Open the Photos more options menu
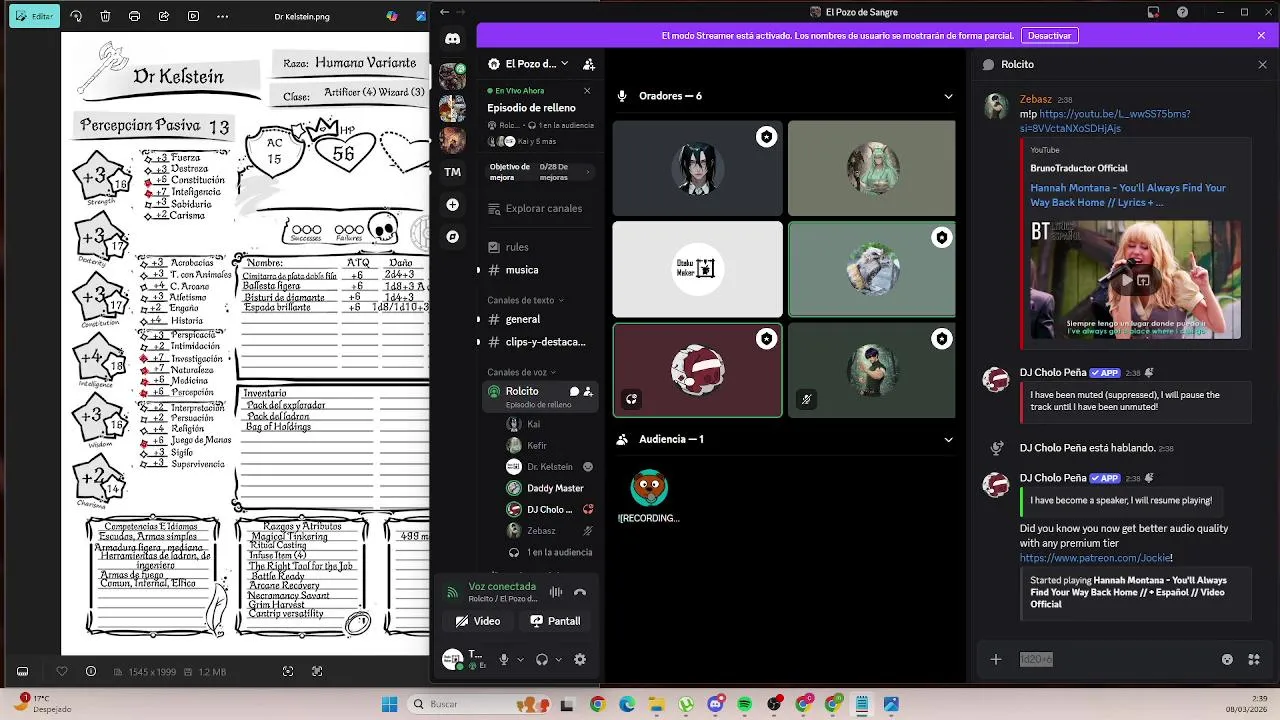 [x=222, y=16]
